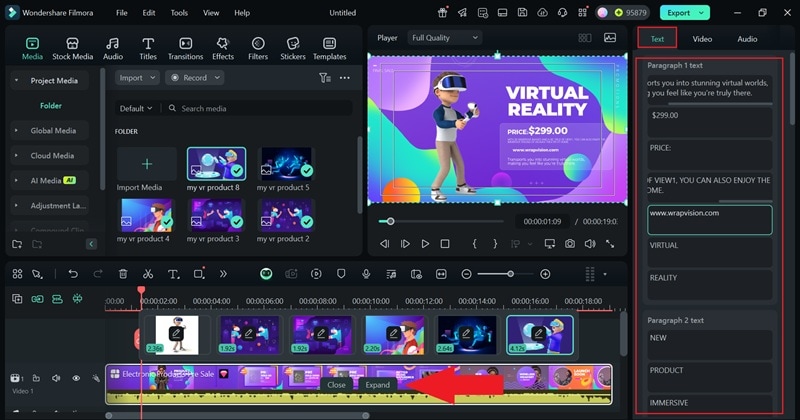The width and height of the screenshot is (800, 420).
Task: Open the Export dropdown arrow
Action: point(702,13)
